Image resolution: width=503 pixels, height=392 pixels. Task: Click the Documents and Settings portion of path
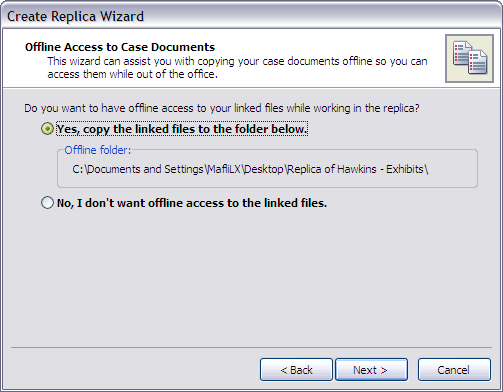pyautogui.click(x=145, y=169)
